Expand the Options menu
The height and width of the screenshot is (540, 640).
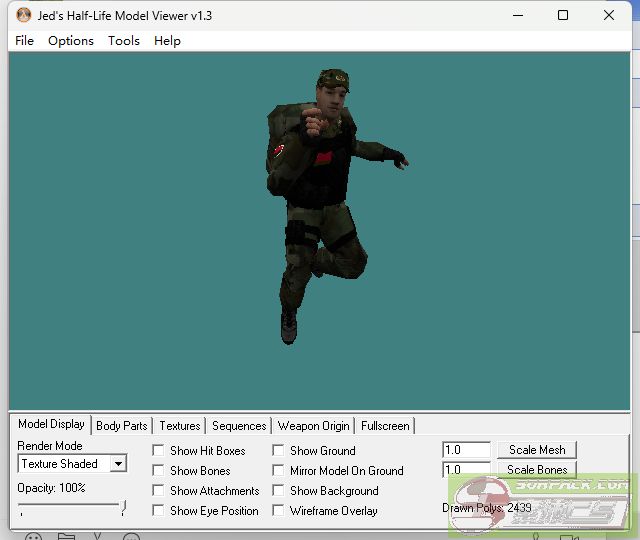[x=71, y=41]
